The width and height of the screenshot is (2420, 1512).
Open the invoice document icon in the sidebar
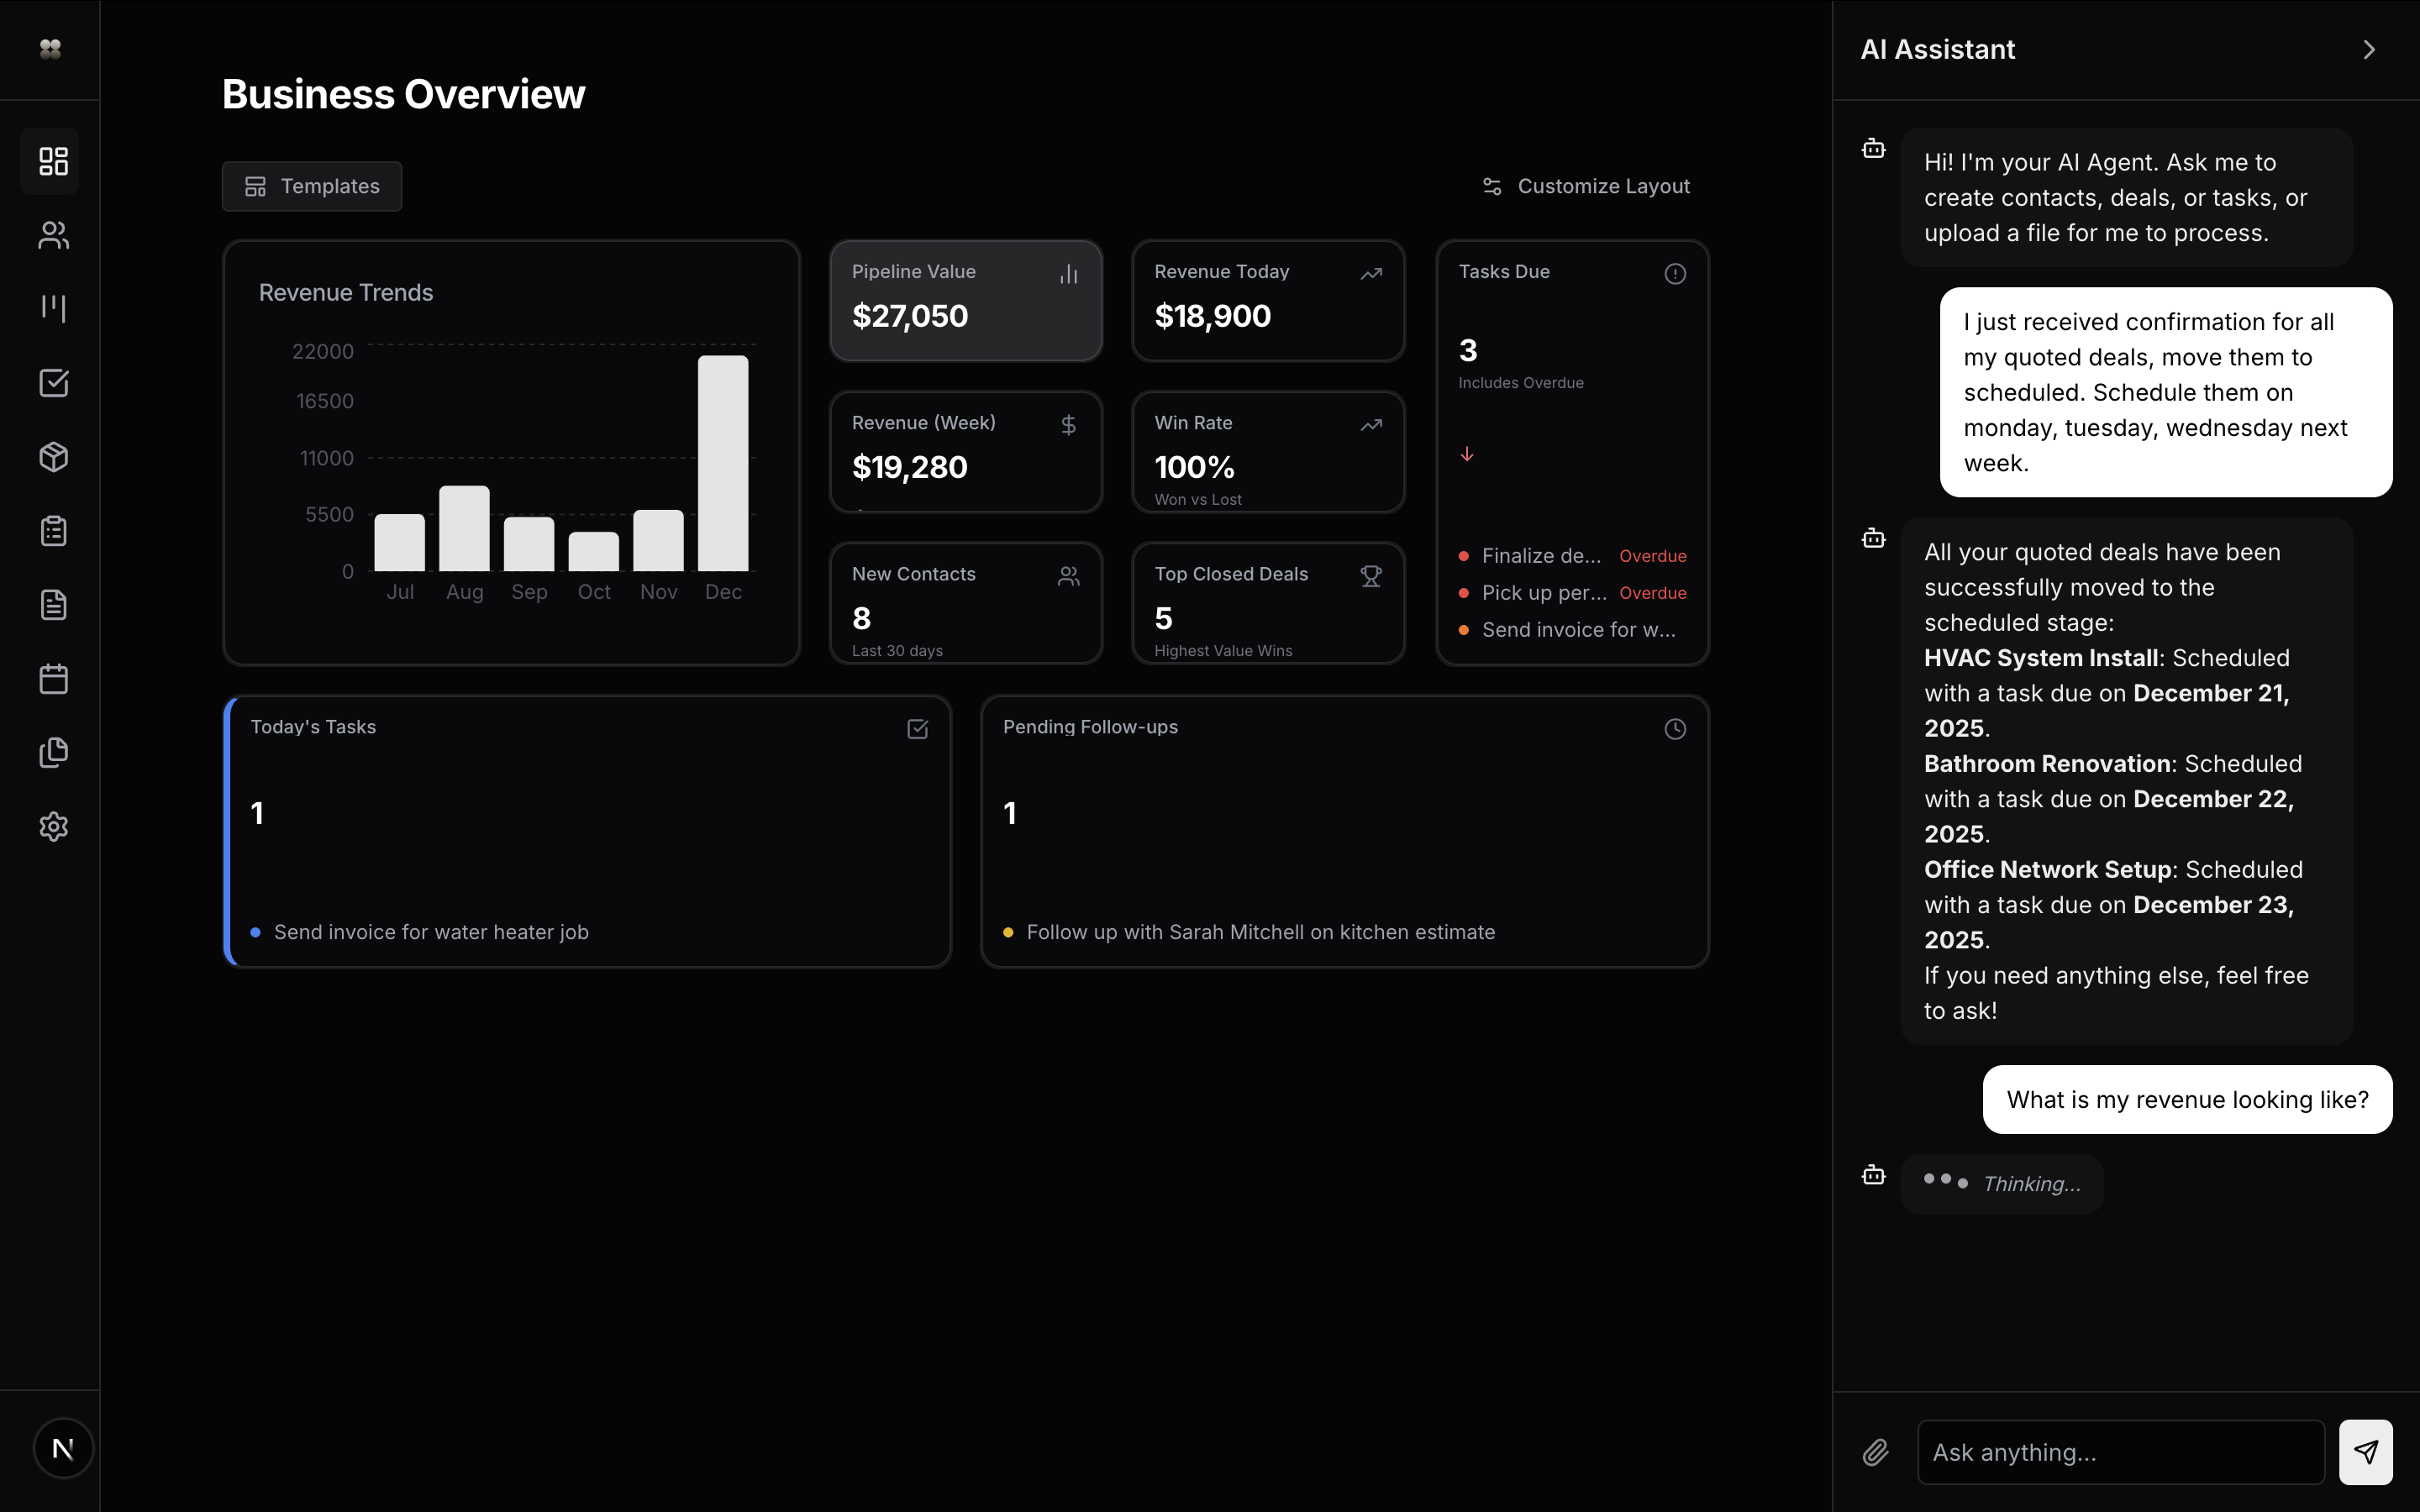[x=53, y=605]
